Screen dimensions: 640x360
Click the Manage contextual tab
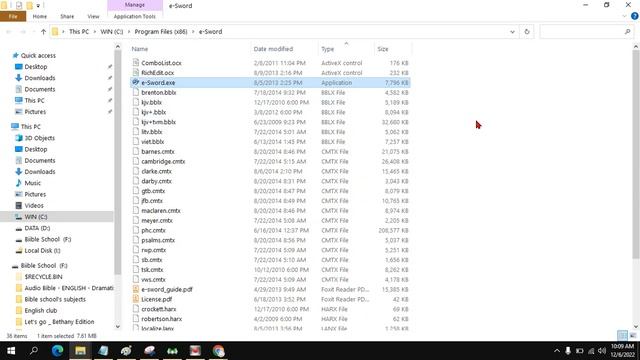click(135, 5)
